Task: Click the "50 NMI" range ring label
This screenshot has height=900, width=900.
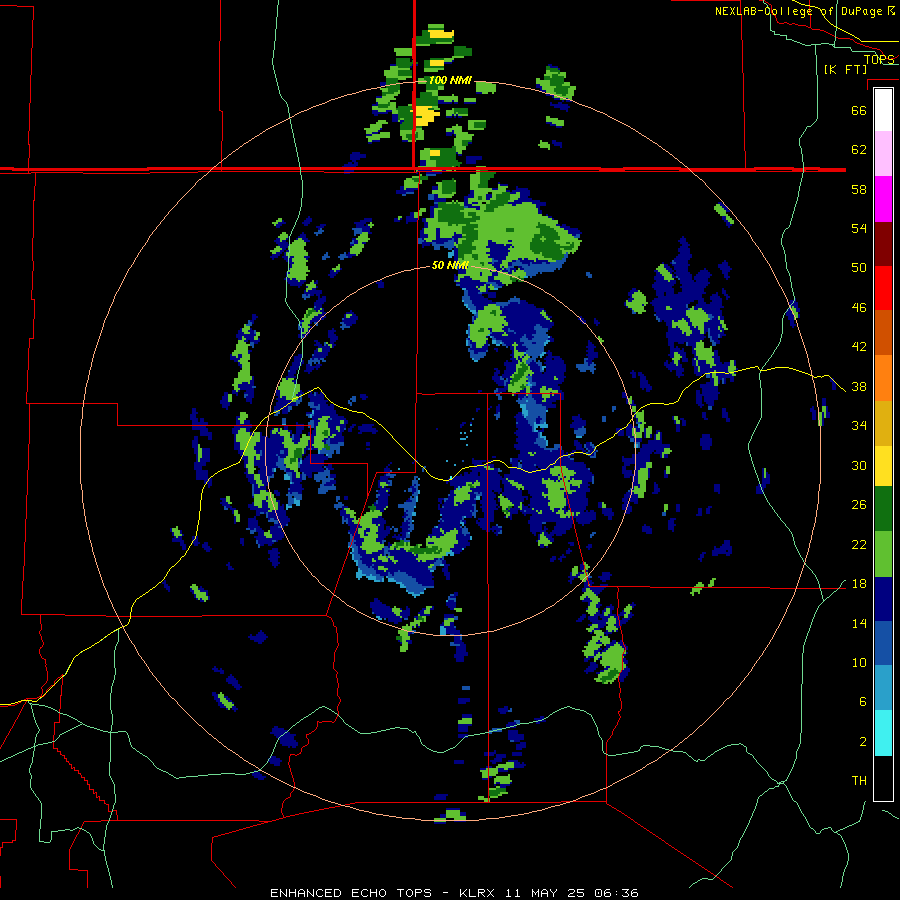Action: [x=450, y=265]
